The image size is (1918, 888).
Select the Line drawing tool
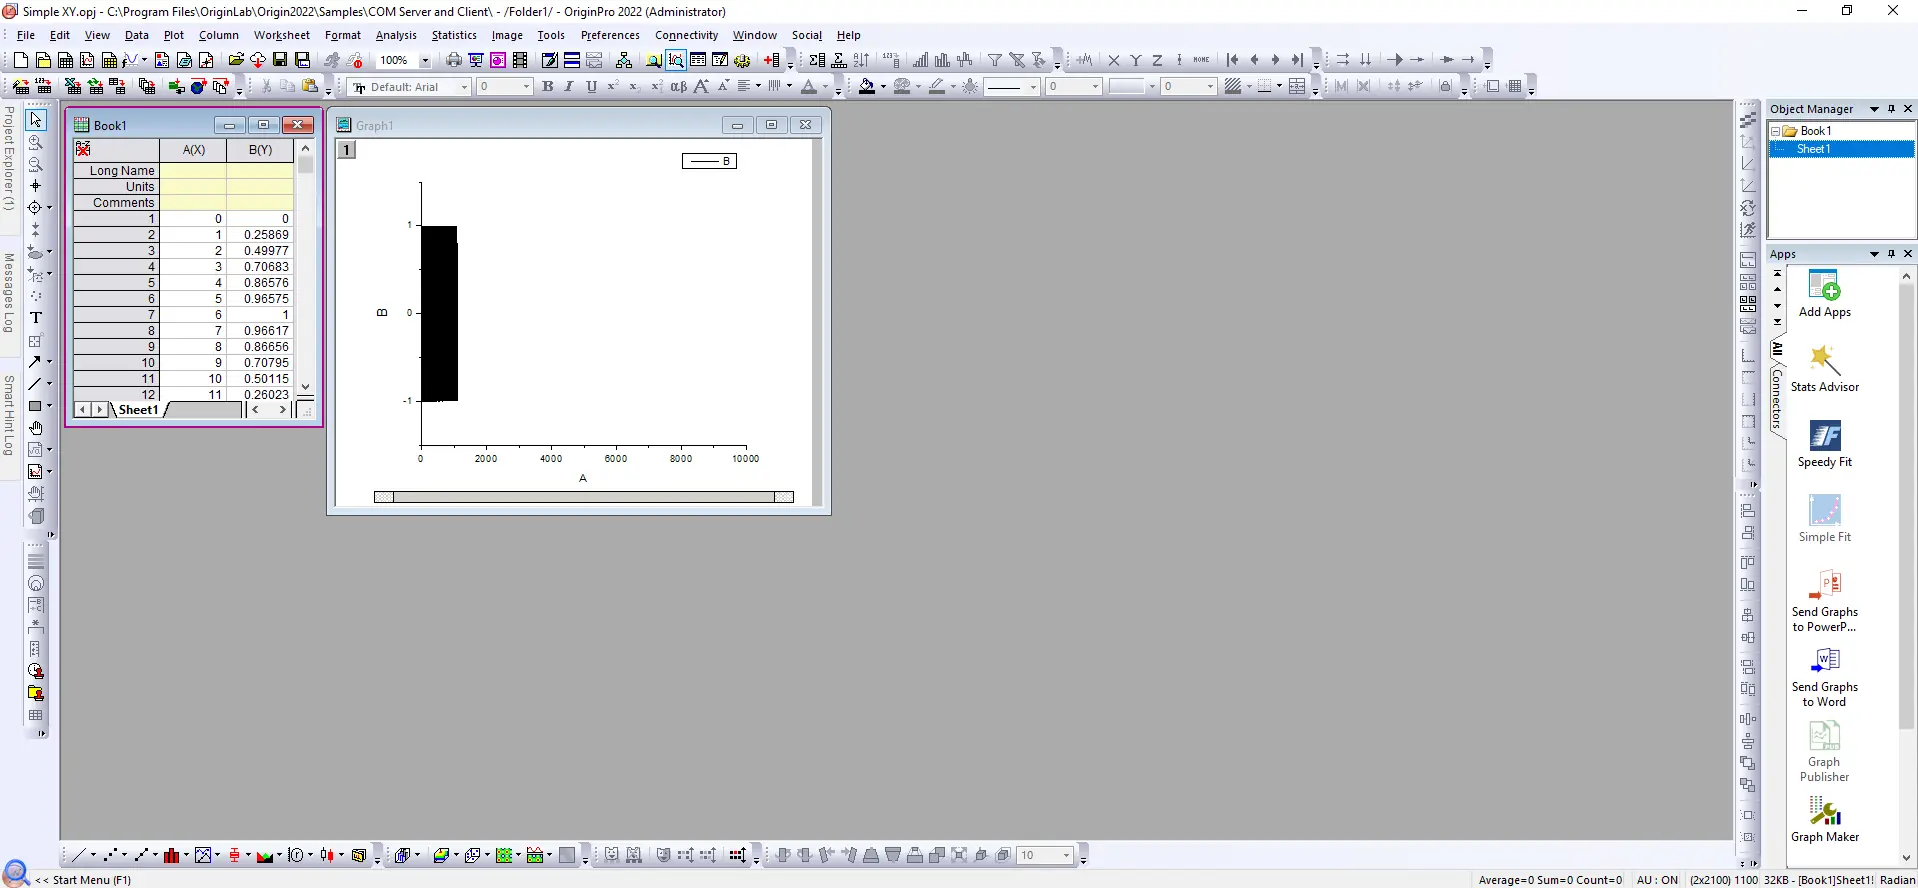(36, 384)
